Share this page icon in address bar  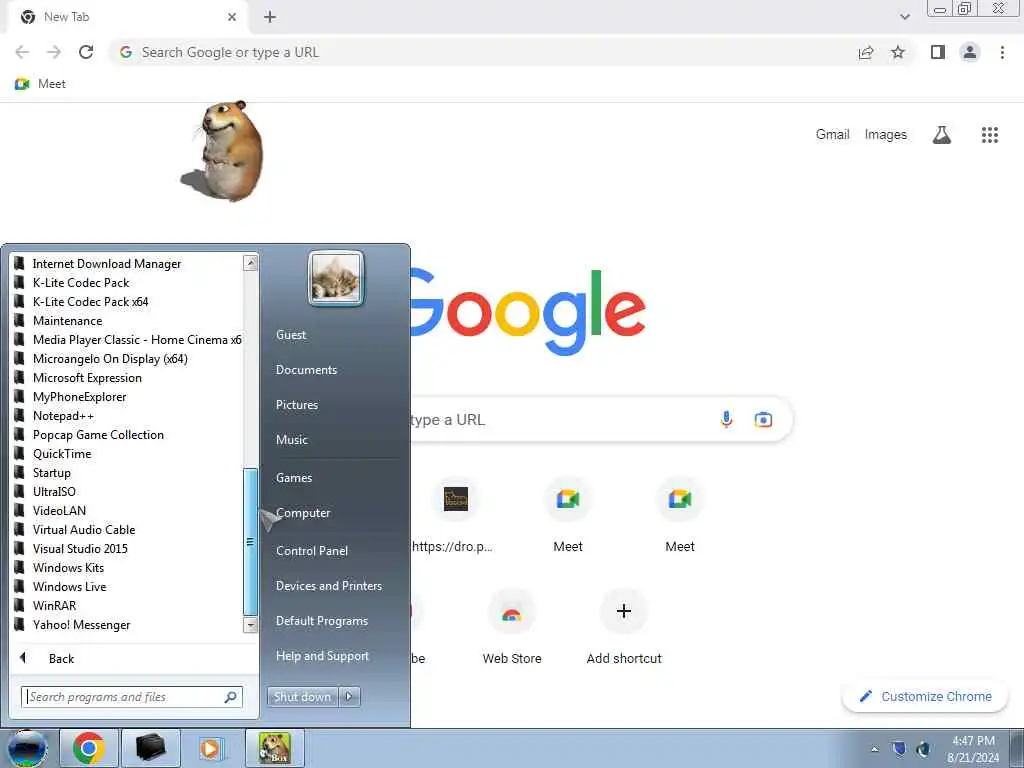pos(866,52)
